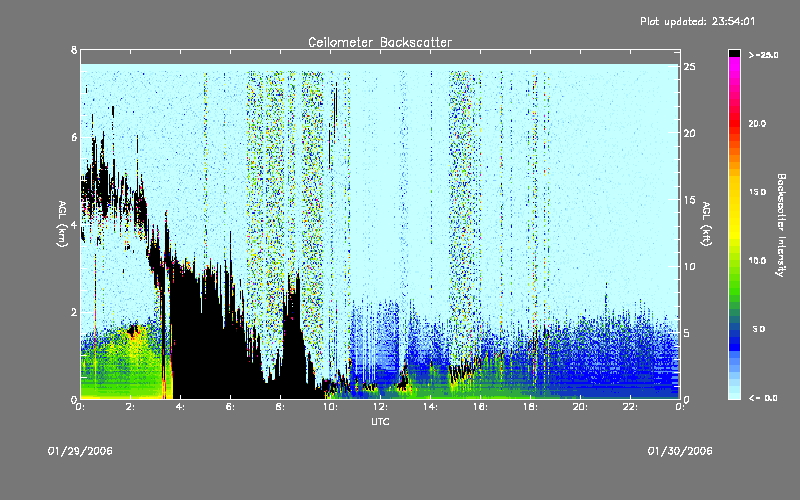Click the start date "01/29/2006"
The image size is (800, 500).
tap(80, 451)
